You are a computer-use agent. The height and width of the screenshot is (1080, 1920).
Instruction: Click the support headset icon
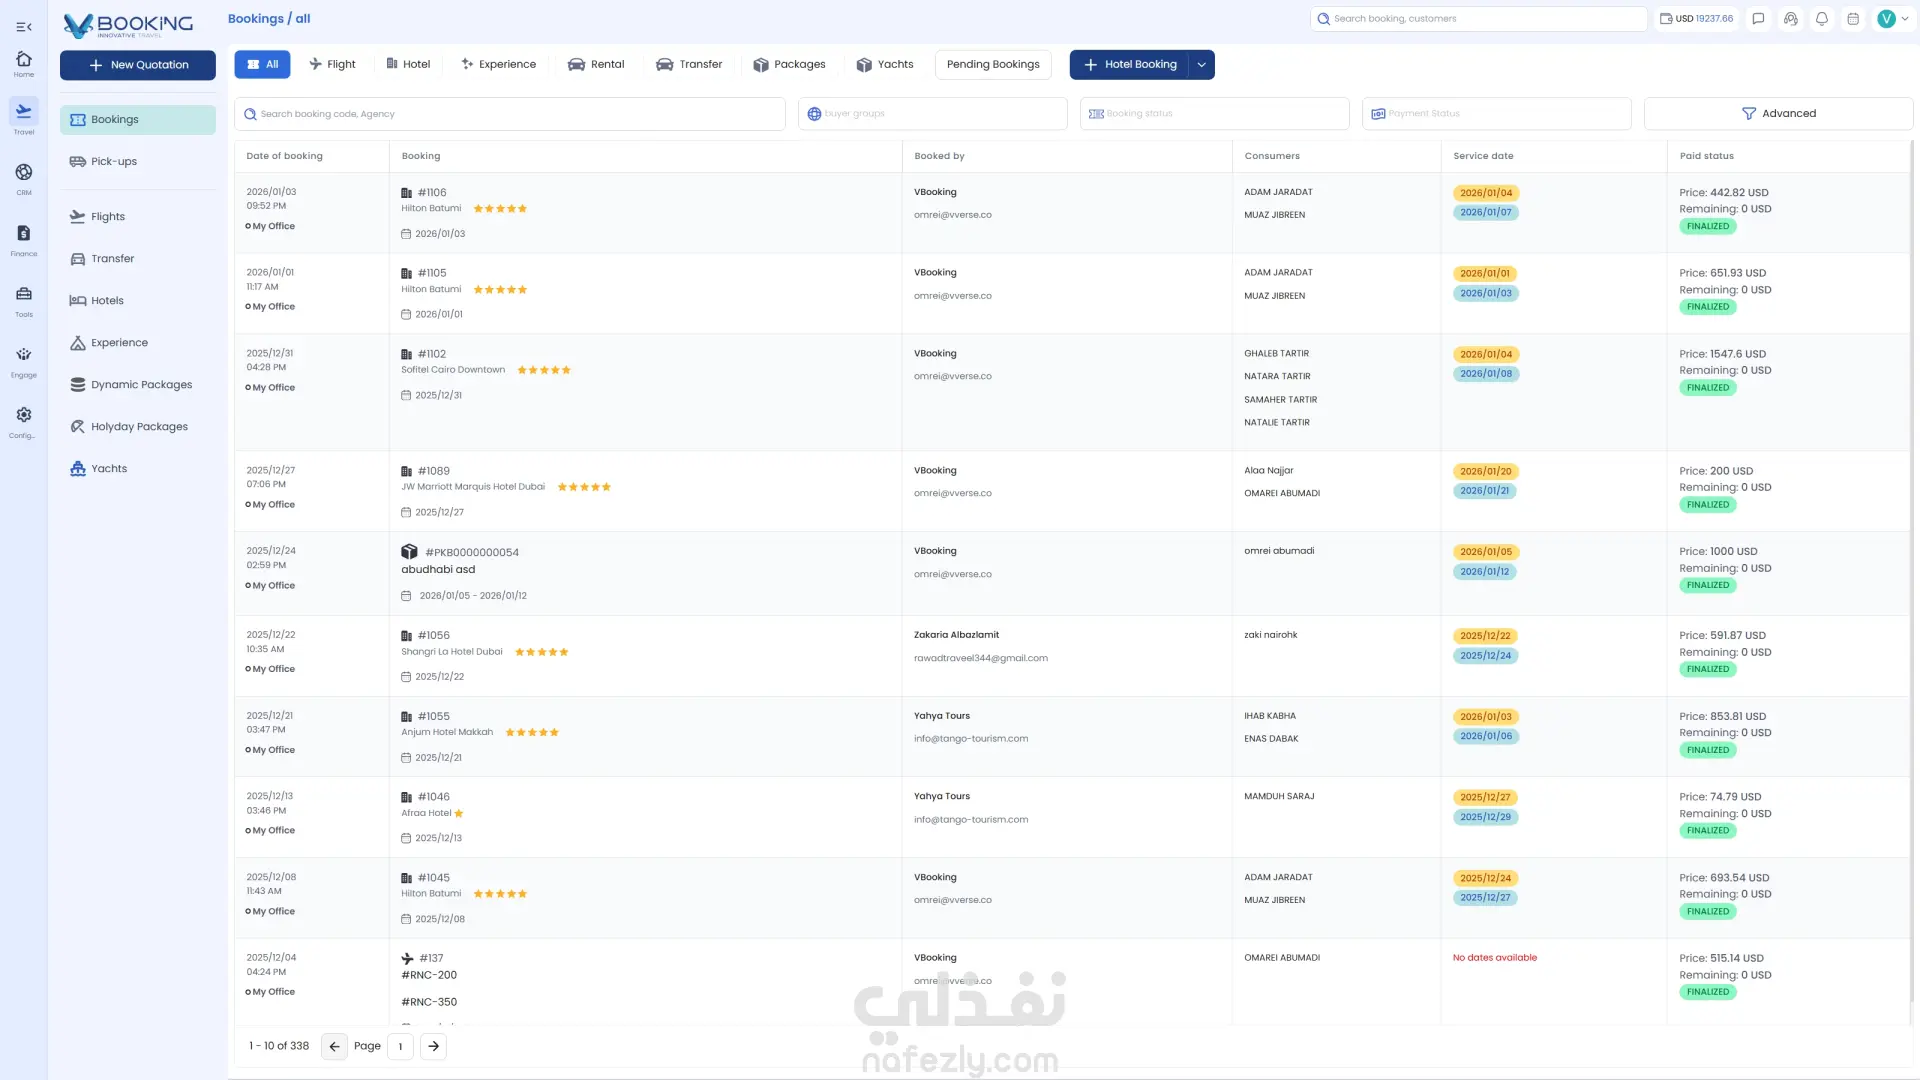tap(1791, 19)
